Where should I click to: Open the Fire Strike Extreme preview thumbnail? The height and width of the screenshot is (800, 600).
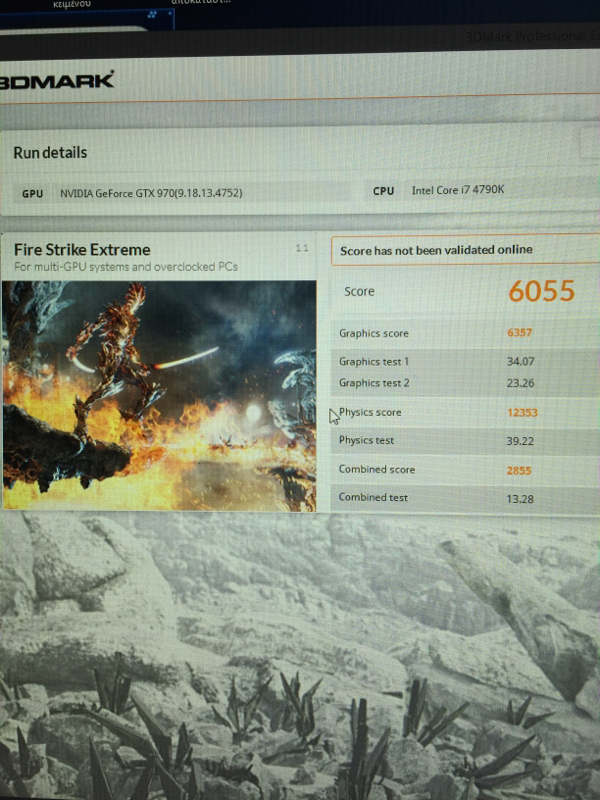pyautogui.click(x=159, y=395)
